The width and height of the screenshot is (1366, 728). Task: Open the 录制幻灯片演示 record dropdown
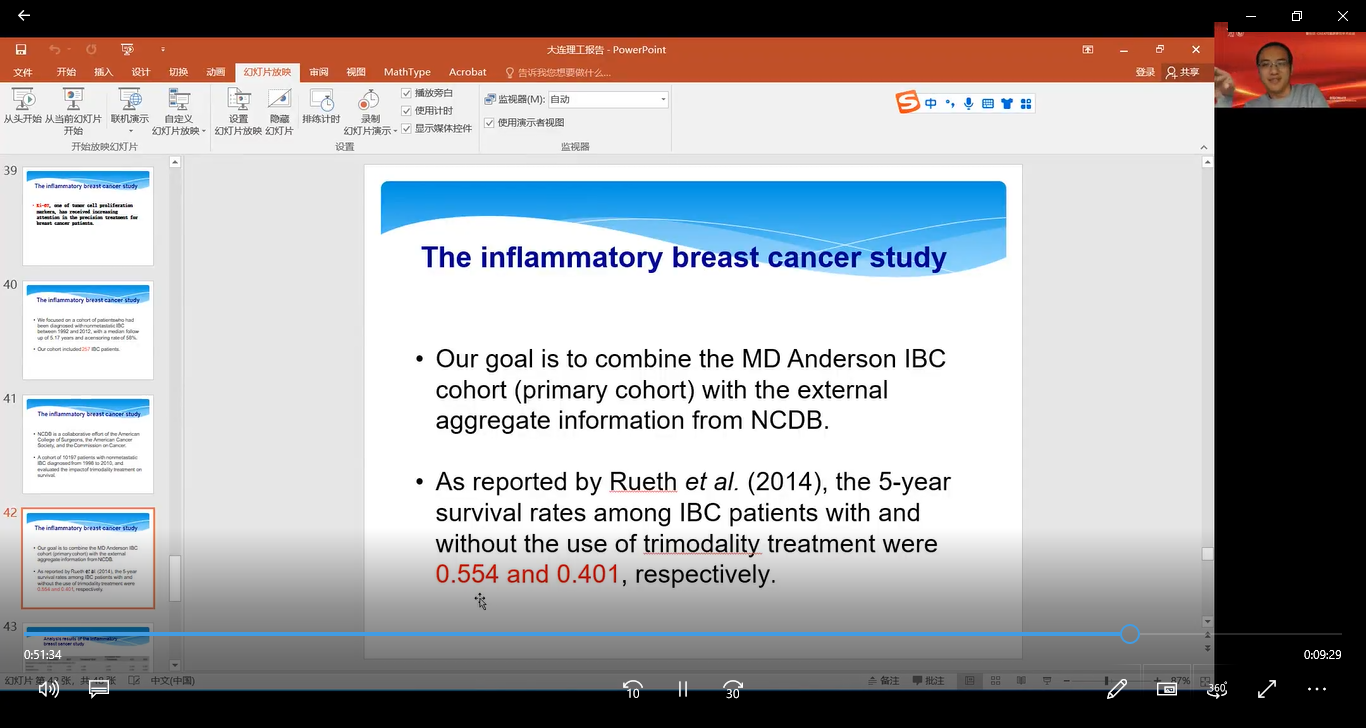click(371, 112)
